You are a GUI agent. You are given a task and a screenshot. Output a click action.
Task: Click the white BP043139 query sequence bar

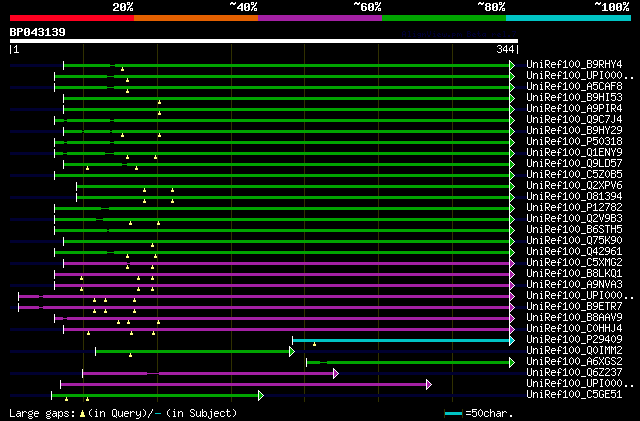tap(264, 41)
